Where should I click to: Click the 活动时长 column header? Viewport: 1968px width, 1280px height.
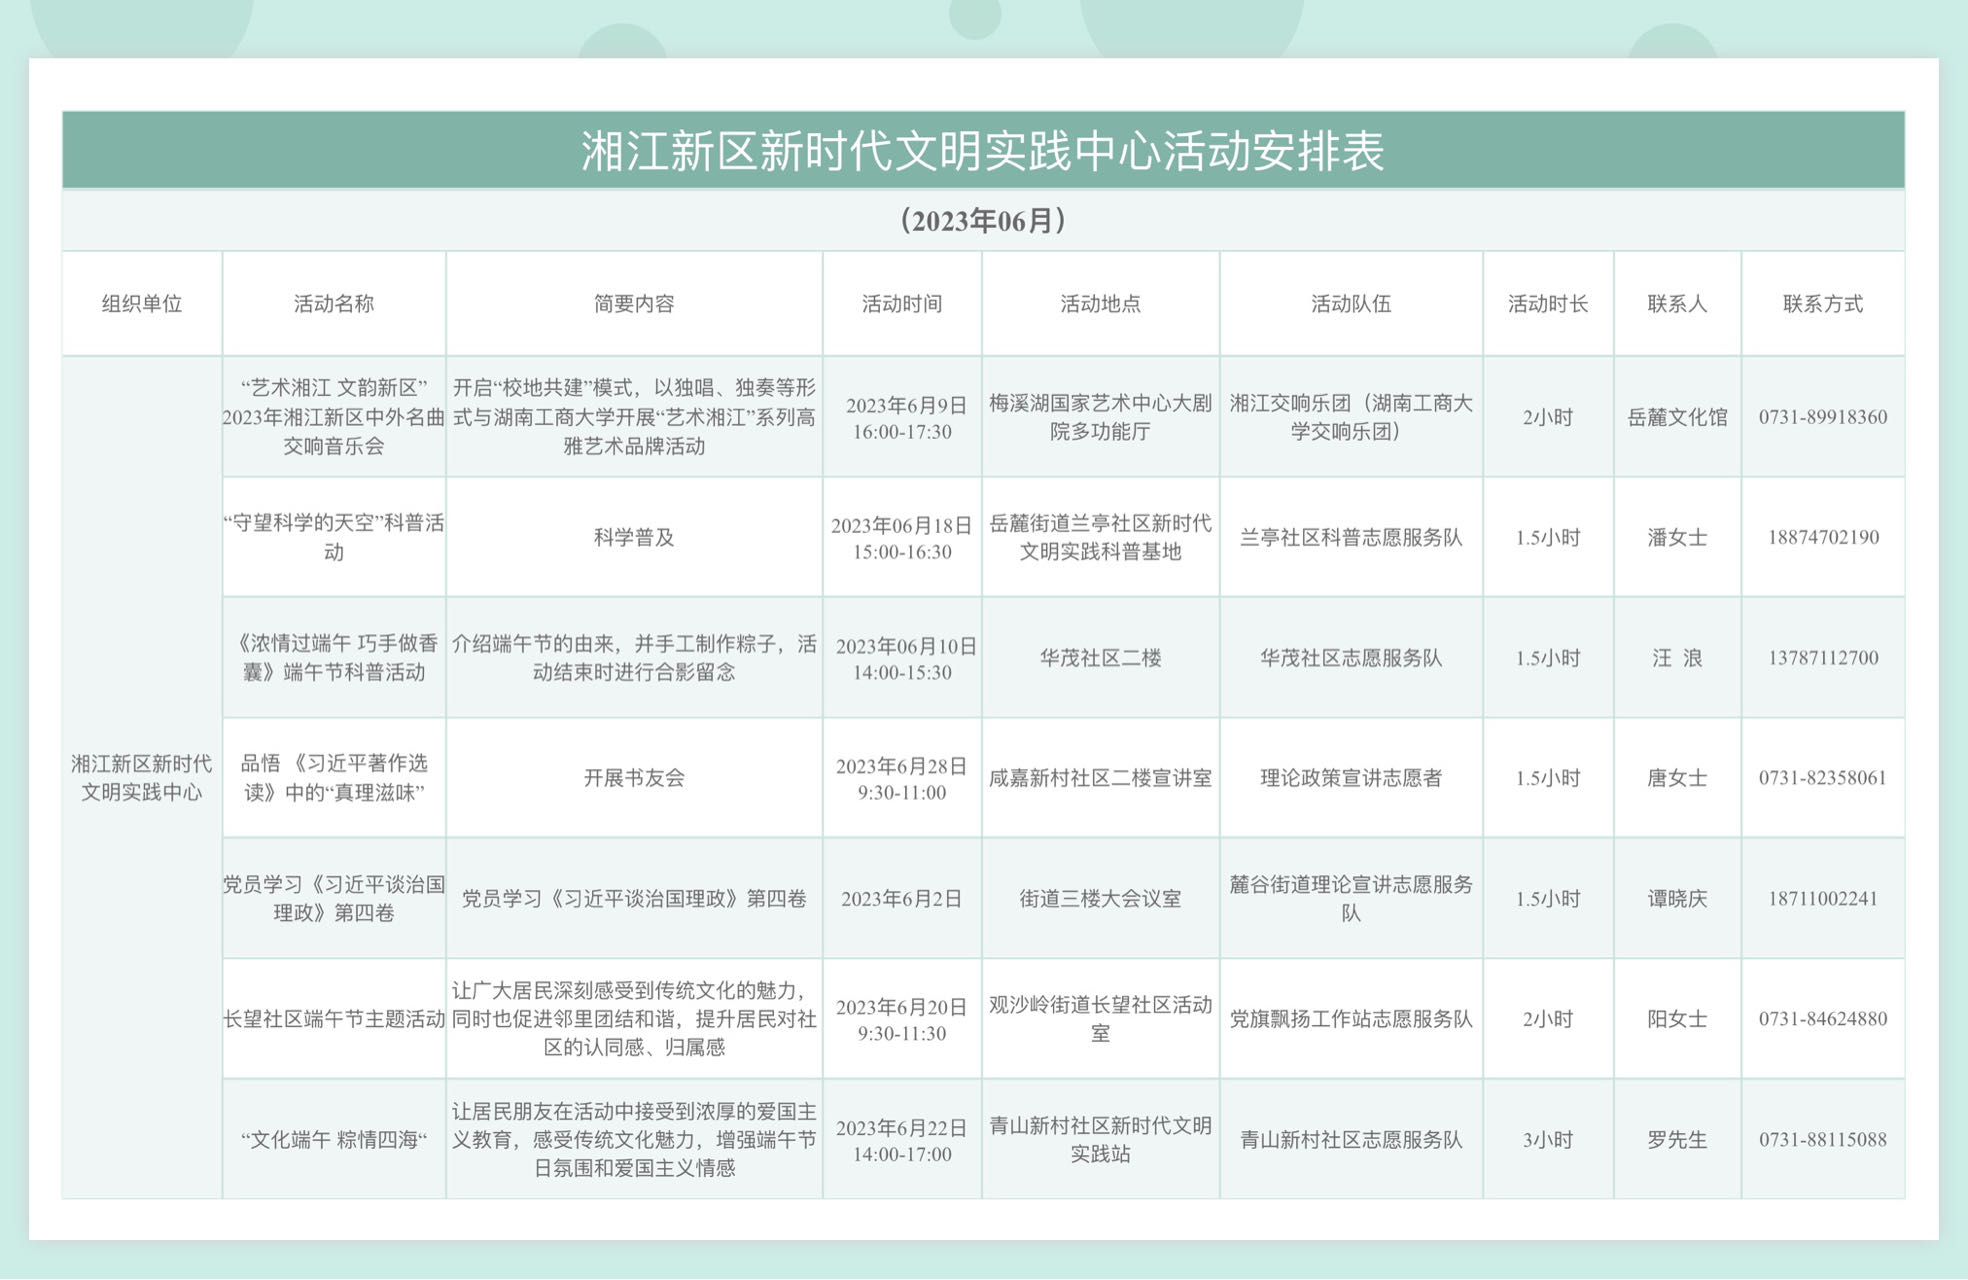[x=1548, y=304]
